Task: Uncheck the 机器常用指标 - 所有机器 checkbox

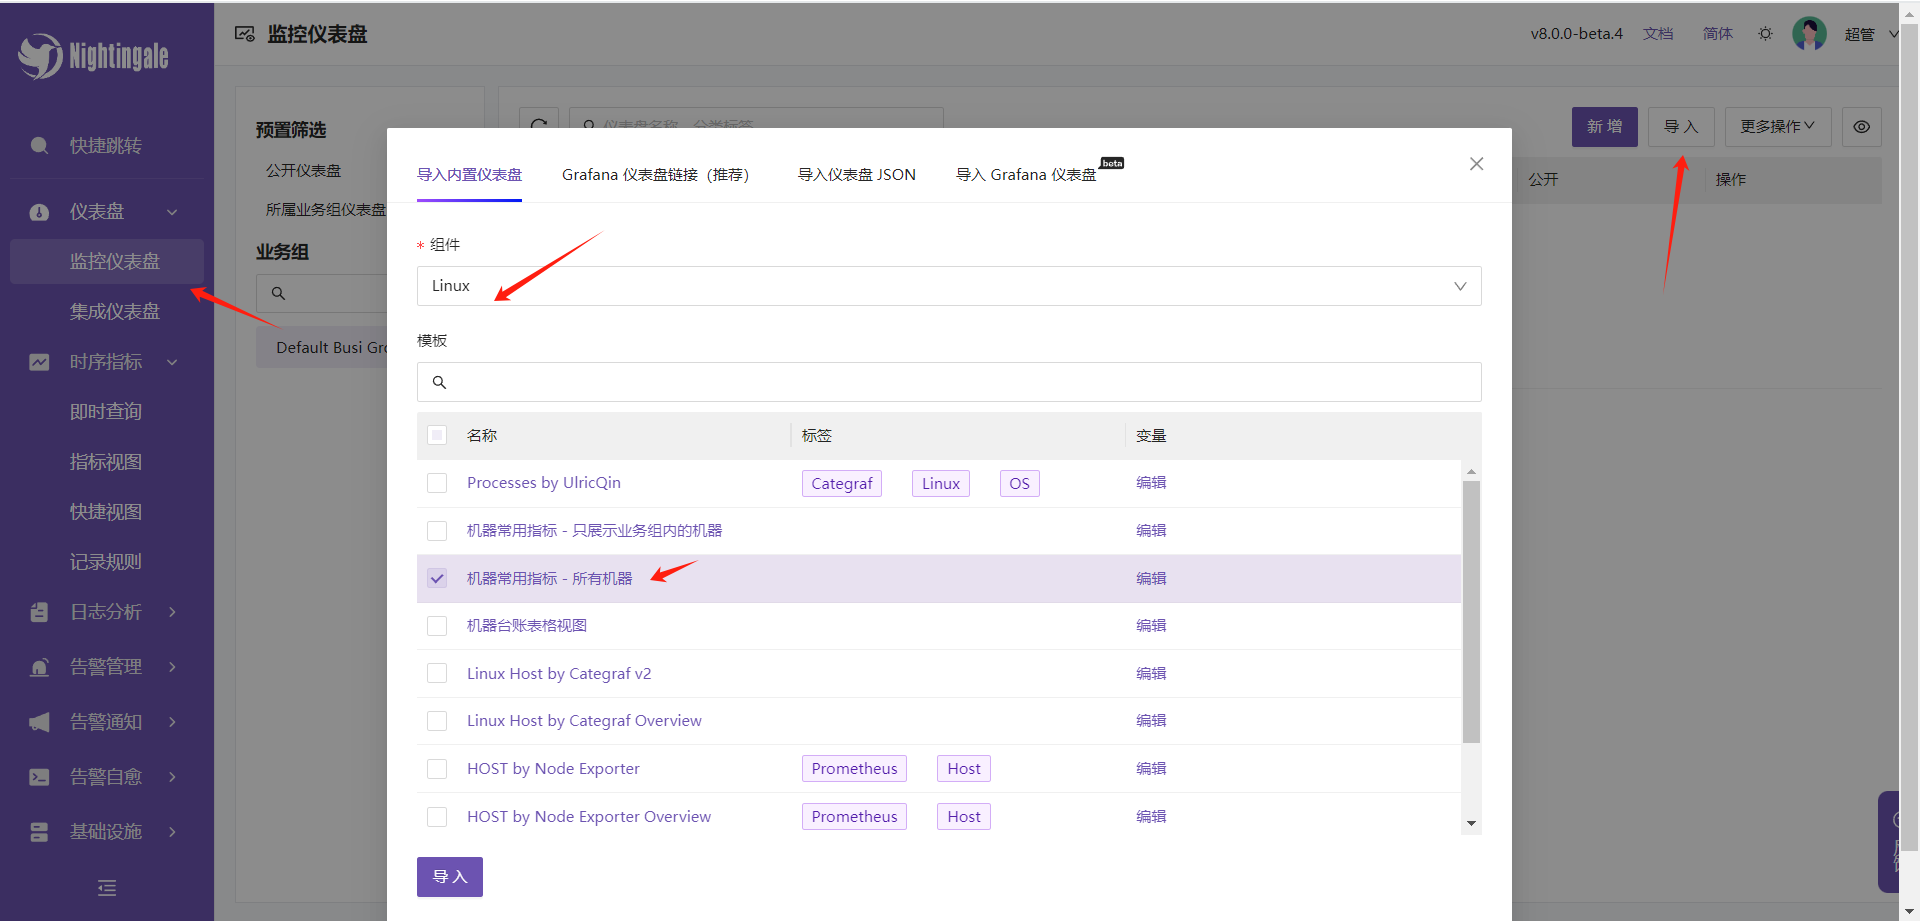Action: pyautogui.click(x=437, y=578)
